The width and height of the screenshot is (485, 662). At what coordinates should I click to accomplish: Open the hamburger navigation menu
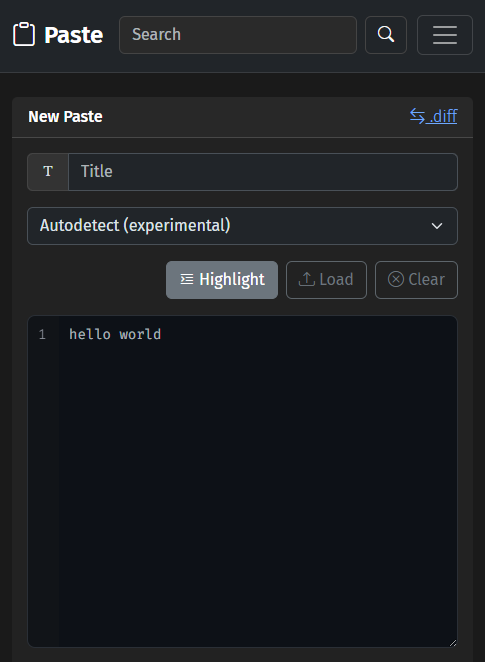pos(444,35)
